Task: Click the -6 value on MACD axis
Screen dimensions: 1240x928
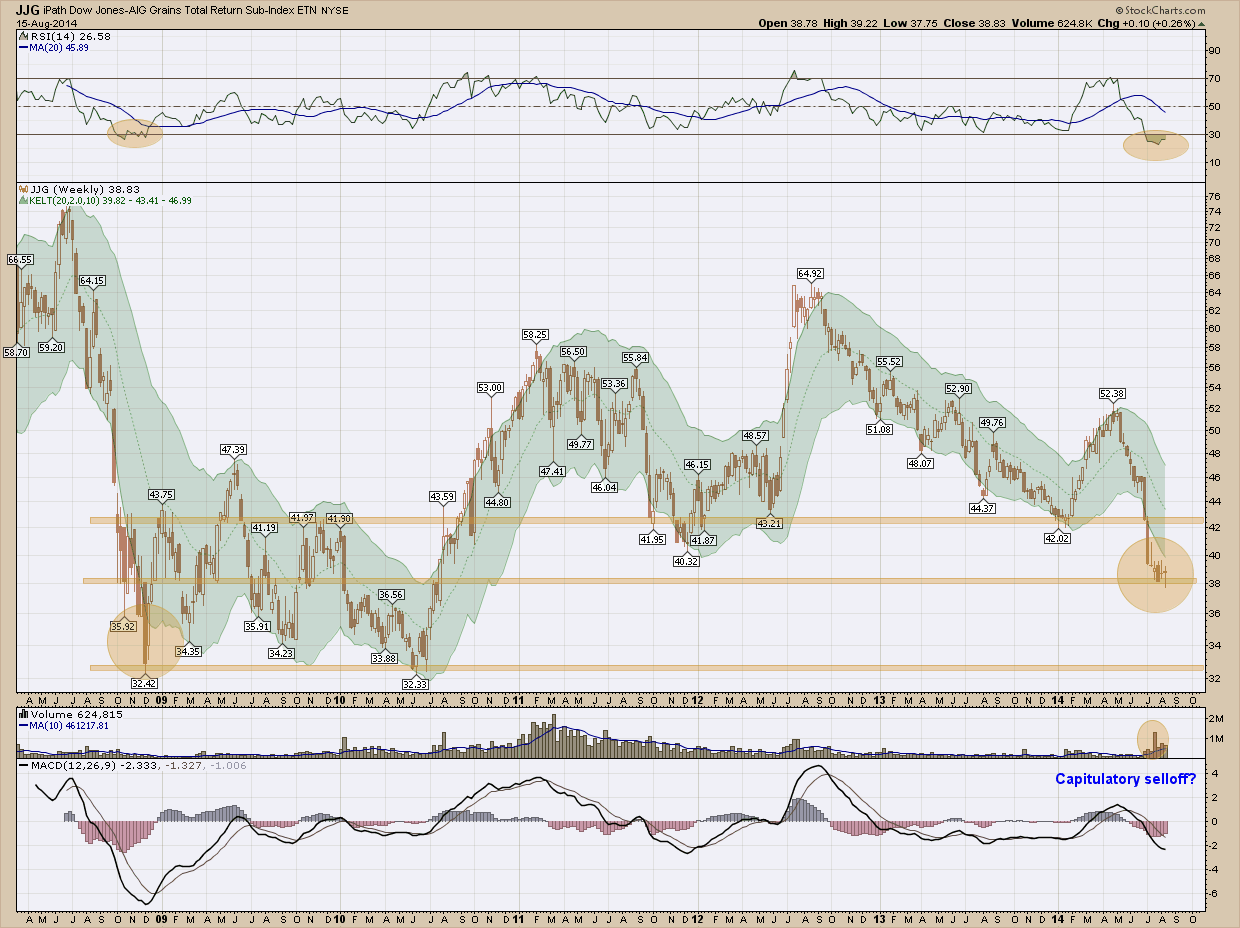Action: tap(1212, 895)
